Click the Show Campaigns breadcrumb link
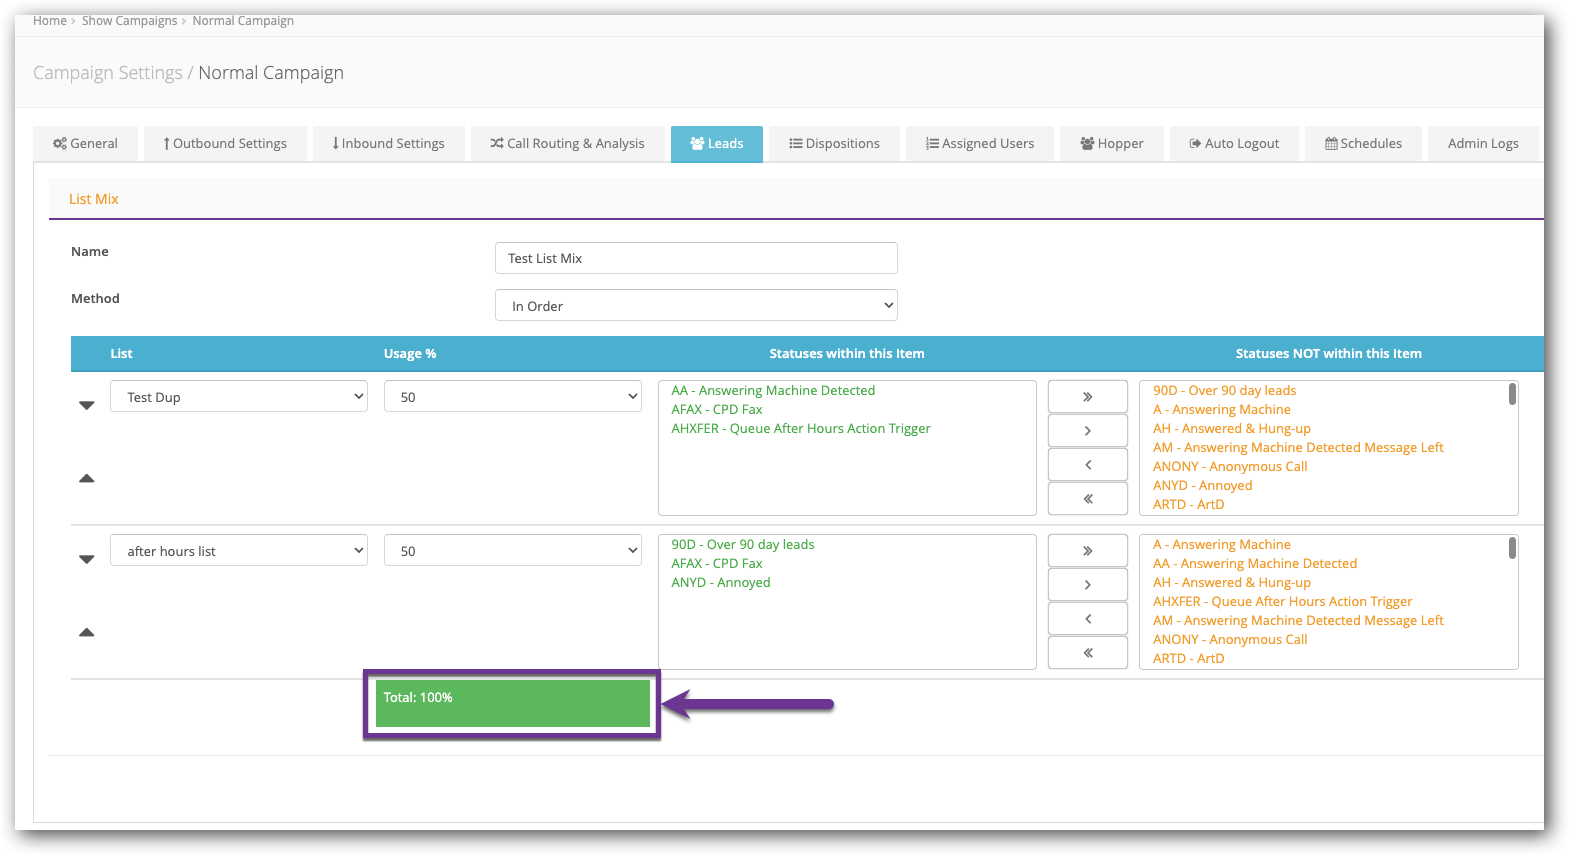1569x855 pixels. (129, 21)
